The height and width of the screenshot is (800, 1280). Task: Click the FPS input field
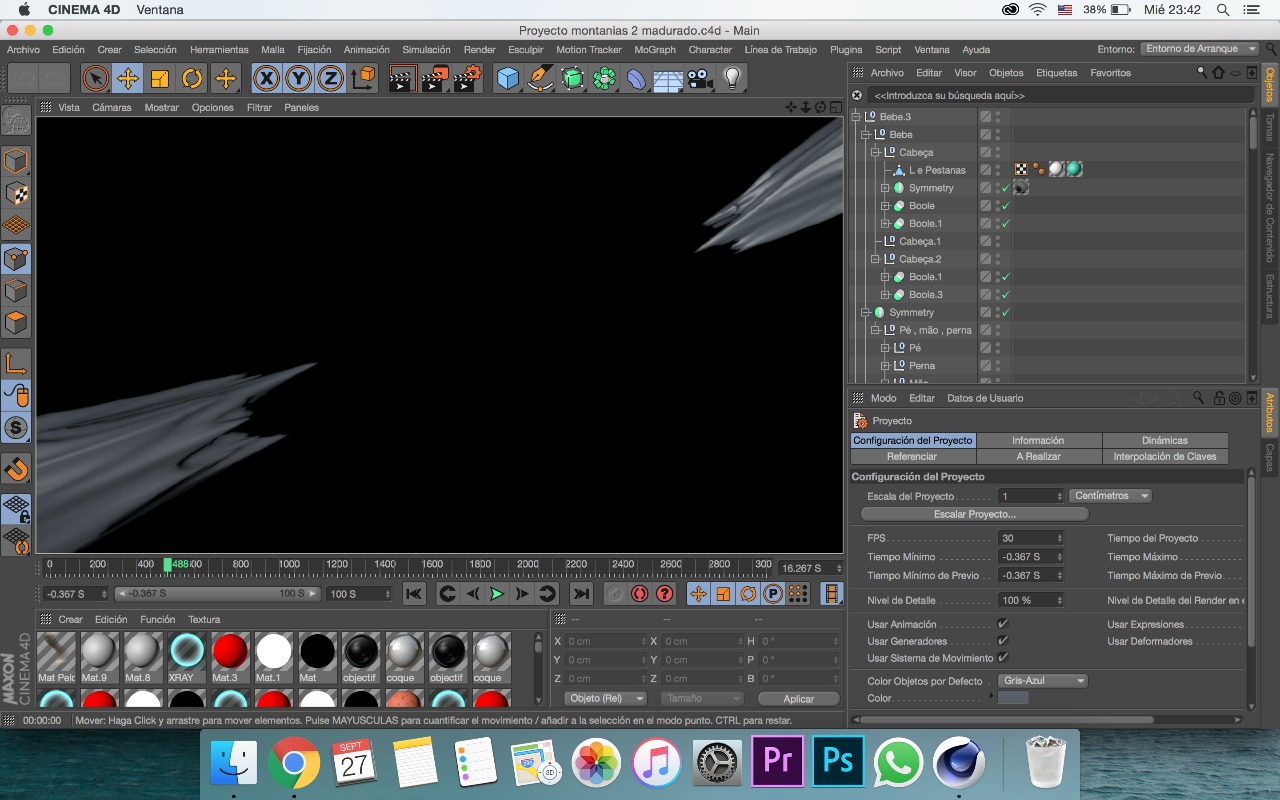tap(1030, 538)
